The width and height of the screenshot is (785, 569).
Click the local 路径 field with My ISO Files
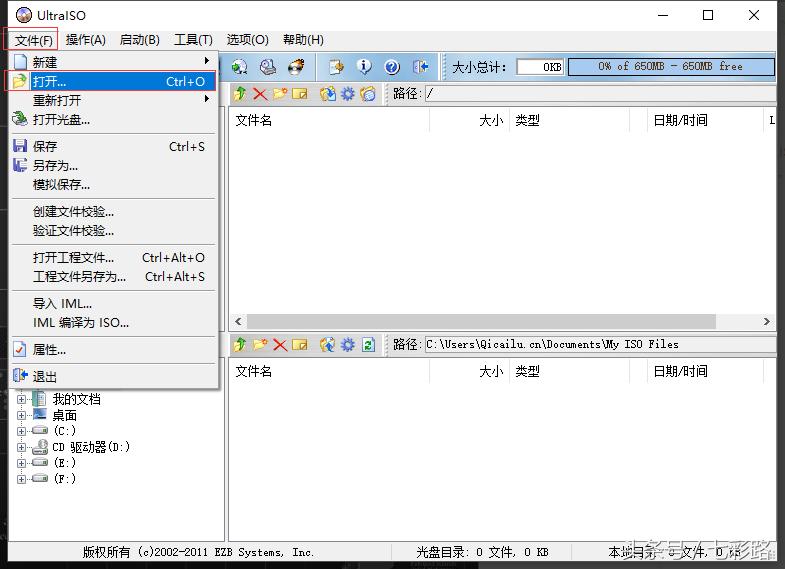click(x=601, y=344)
